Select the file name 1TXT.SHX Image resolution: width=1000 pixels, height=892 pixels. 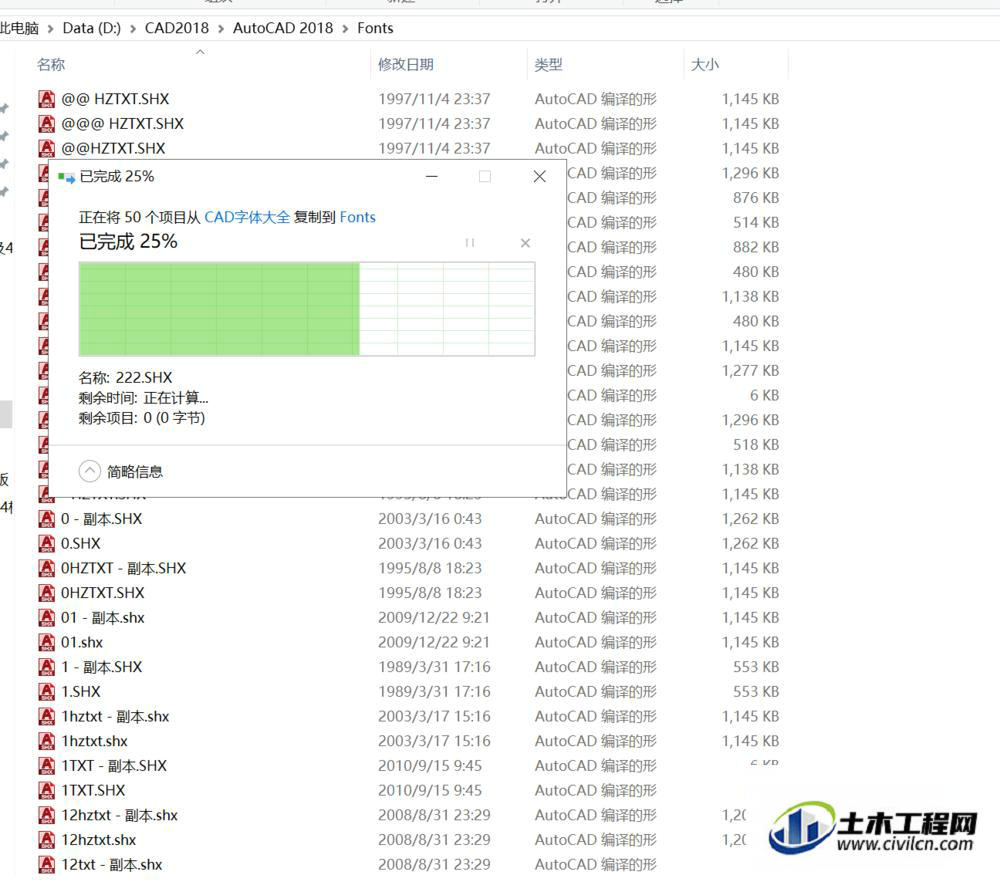[93, 791]
